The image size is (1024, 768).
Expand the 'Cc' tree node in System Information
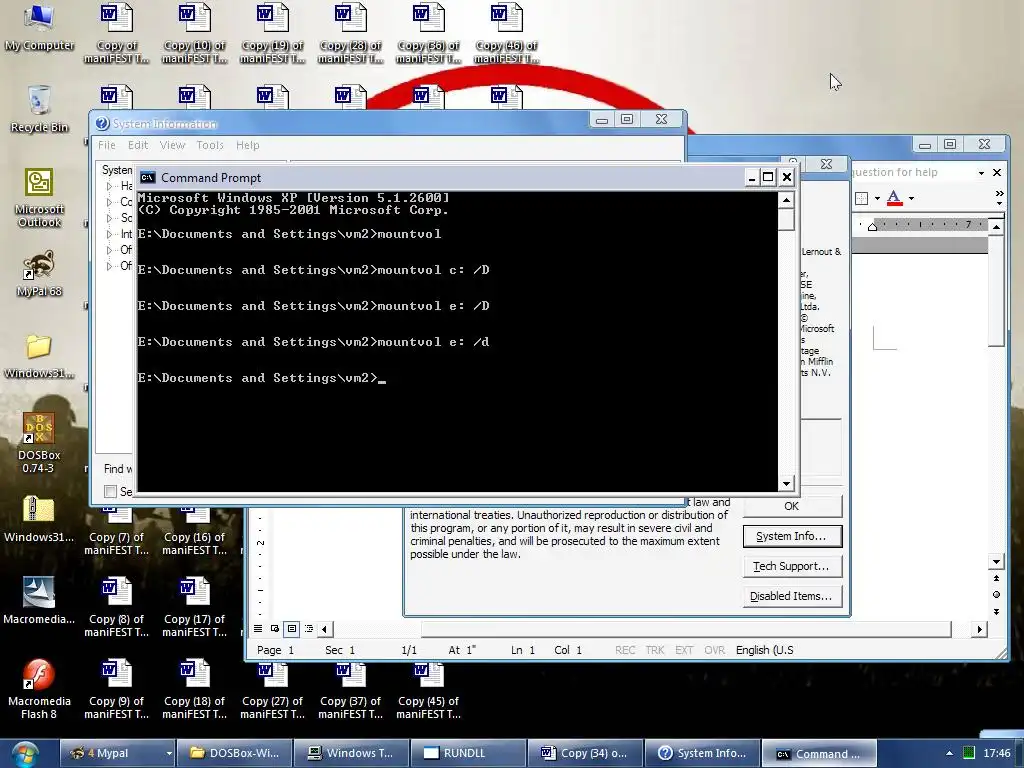(109, 202)
